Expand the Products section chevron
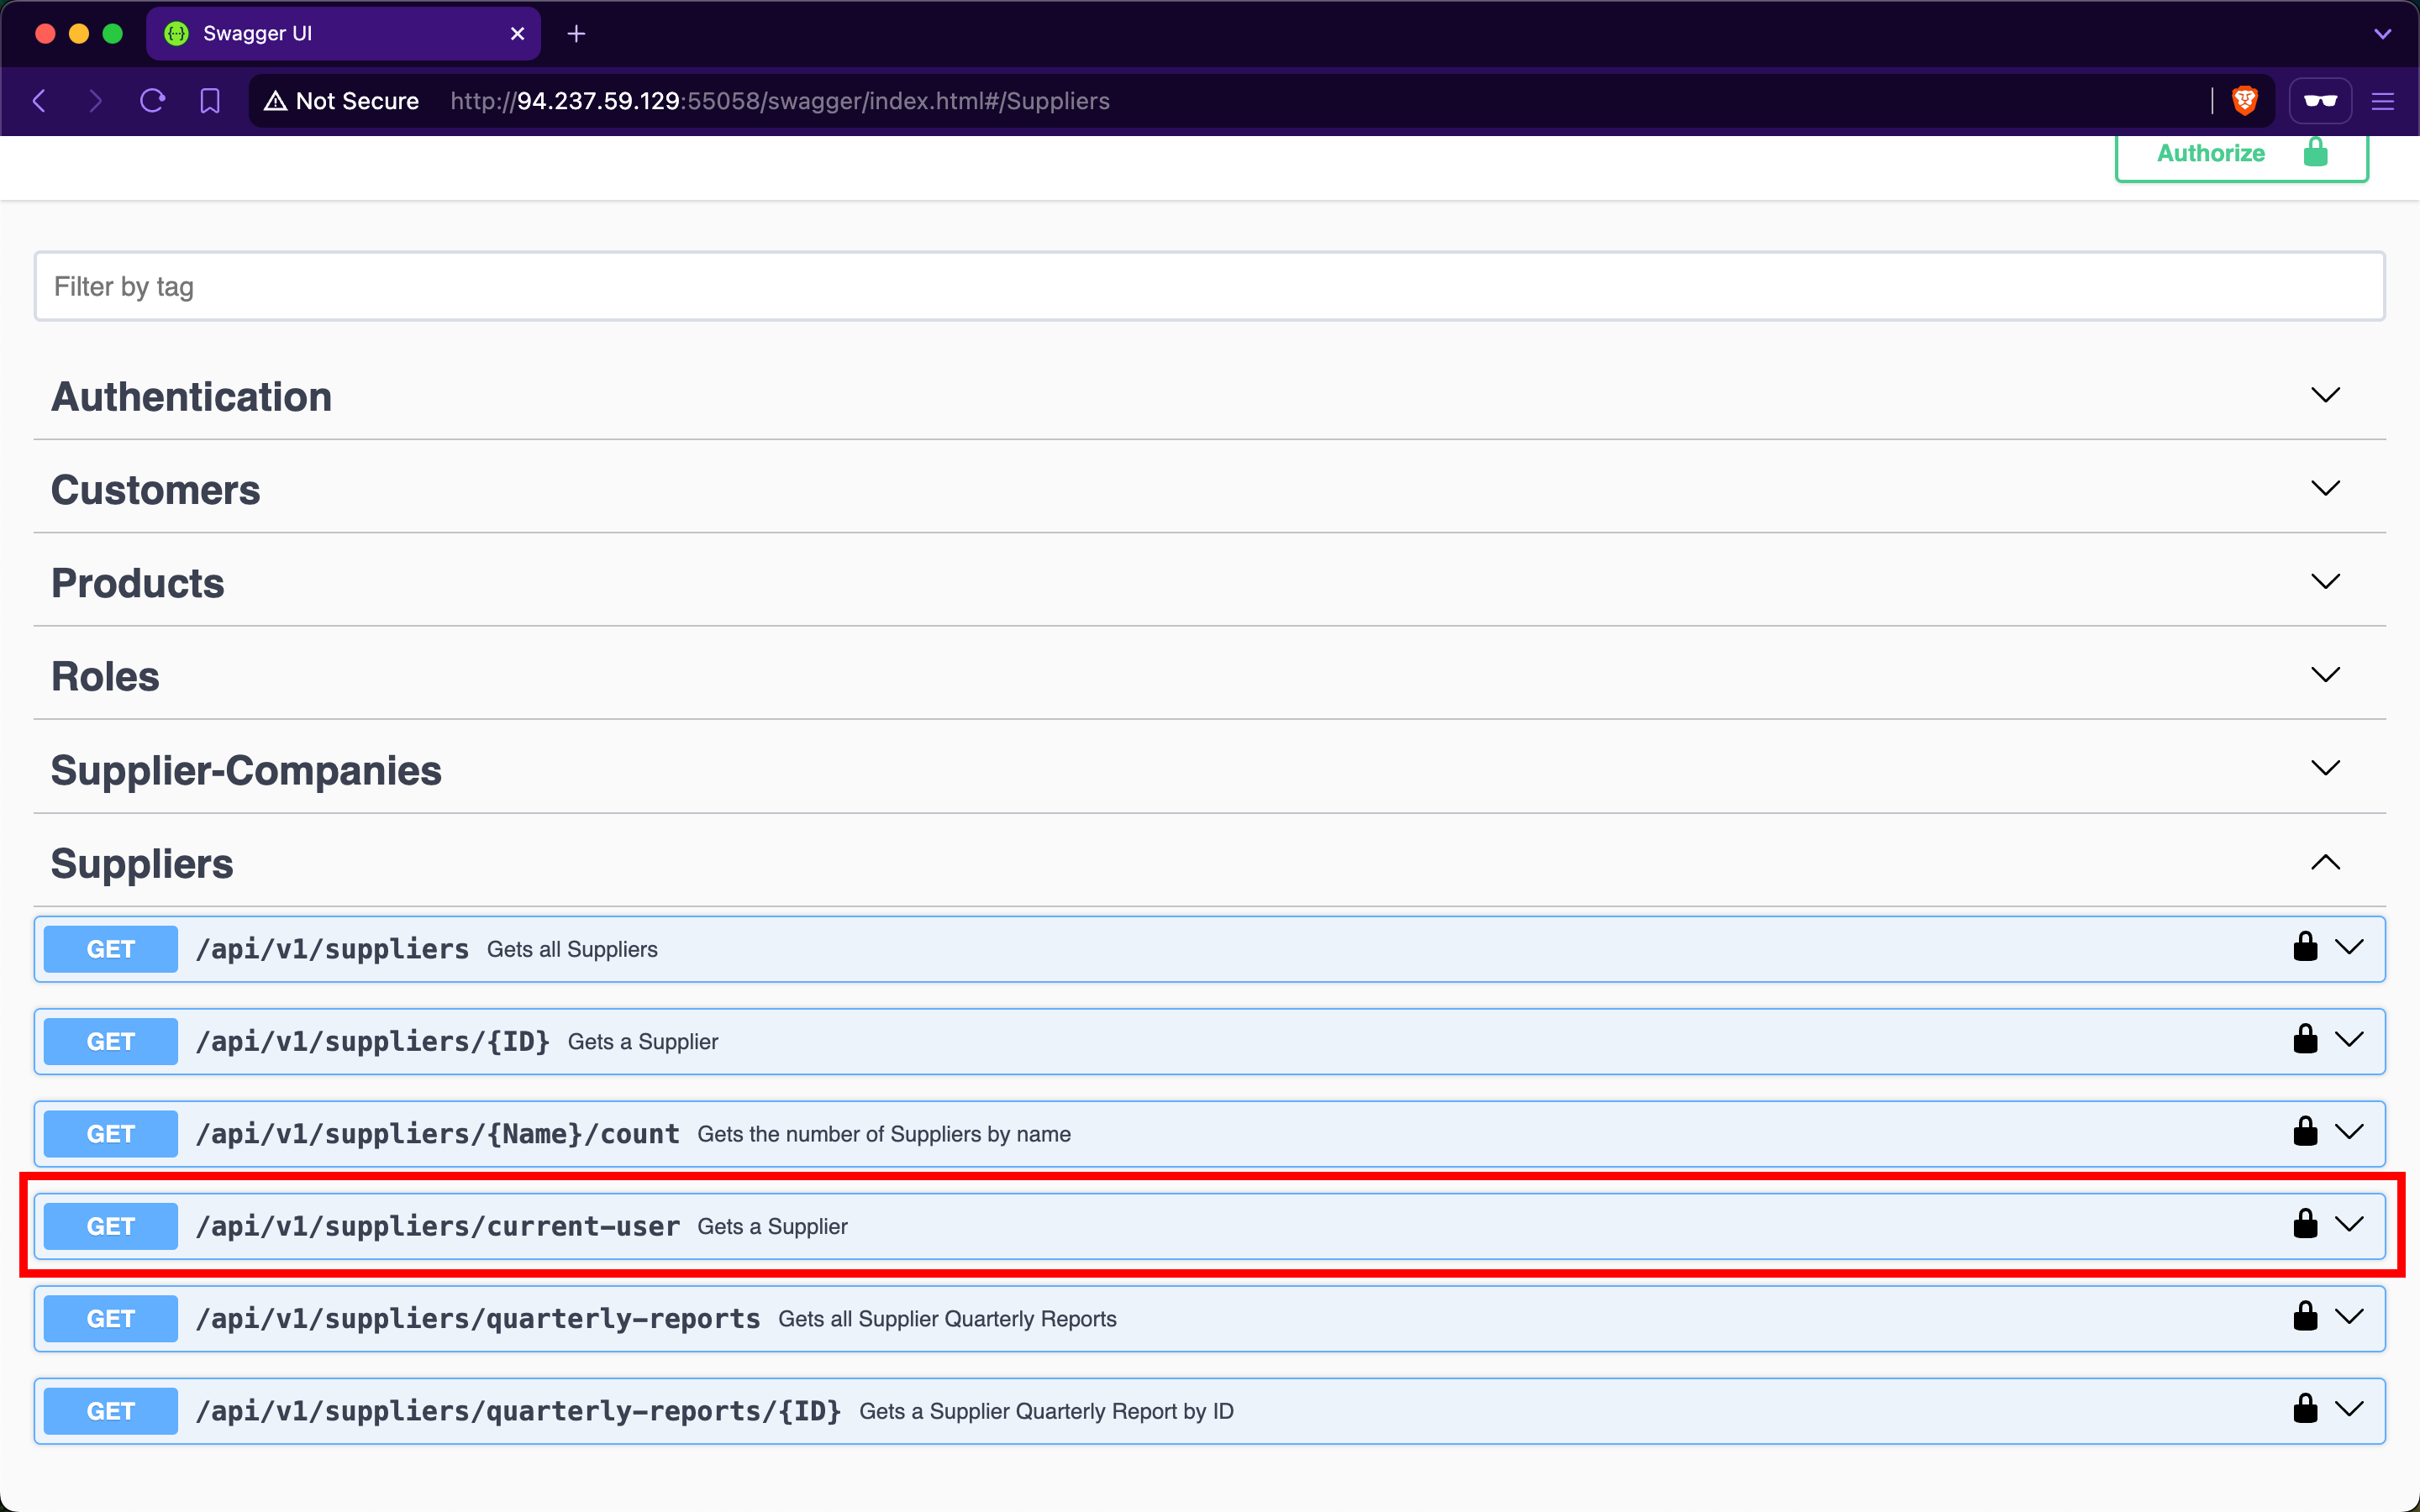Viewport: 2420px width, 1512px height. [x=2326, y=581]
